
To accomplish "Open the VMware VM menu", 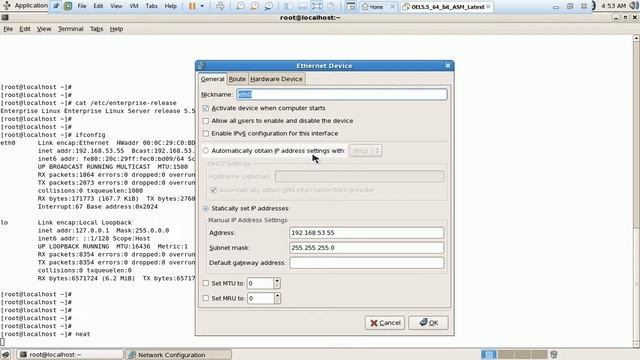I will pyautogui.click(x=134, y=6).
